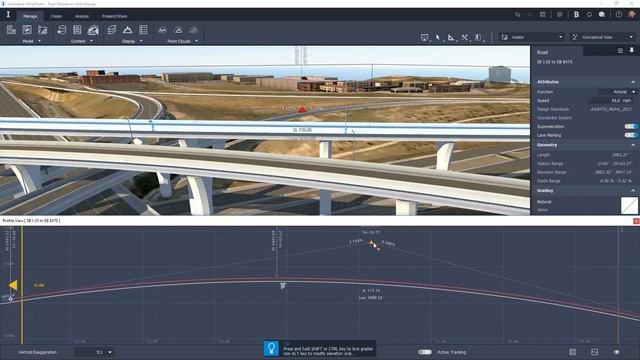Click the lightbulb tip icon
640x360 pixels.
point(271,349)
